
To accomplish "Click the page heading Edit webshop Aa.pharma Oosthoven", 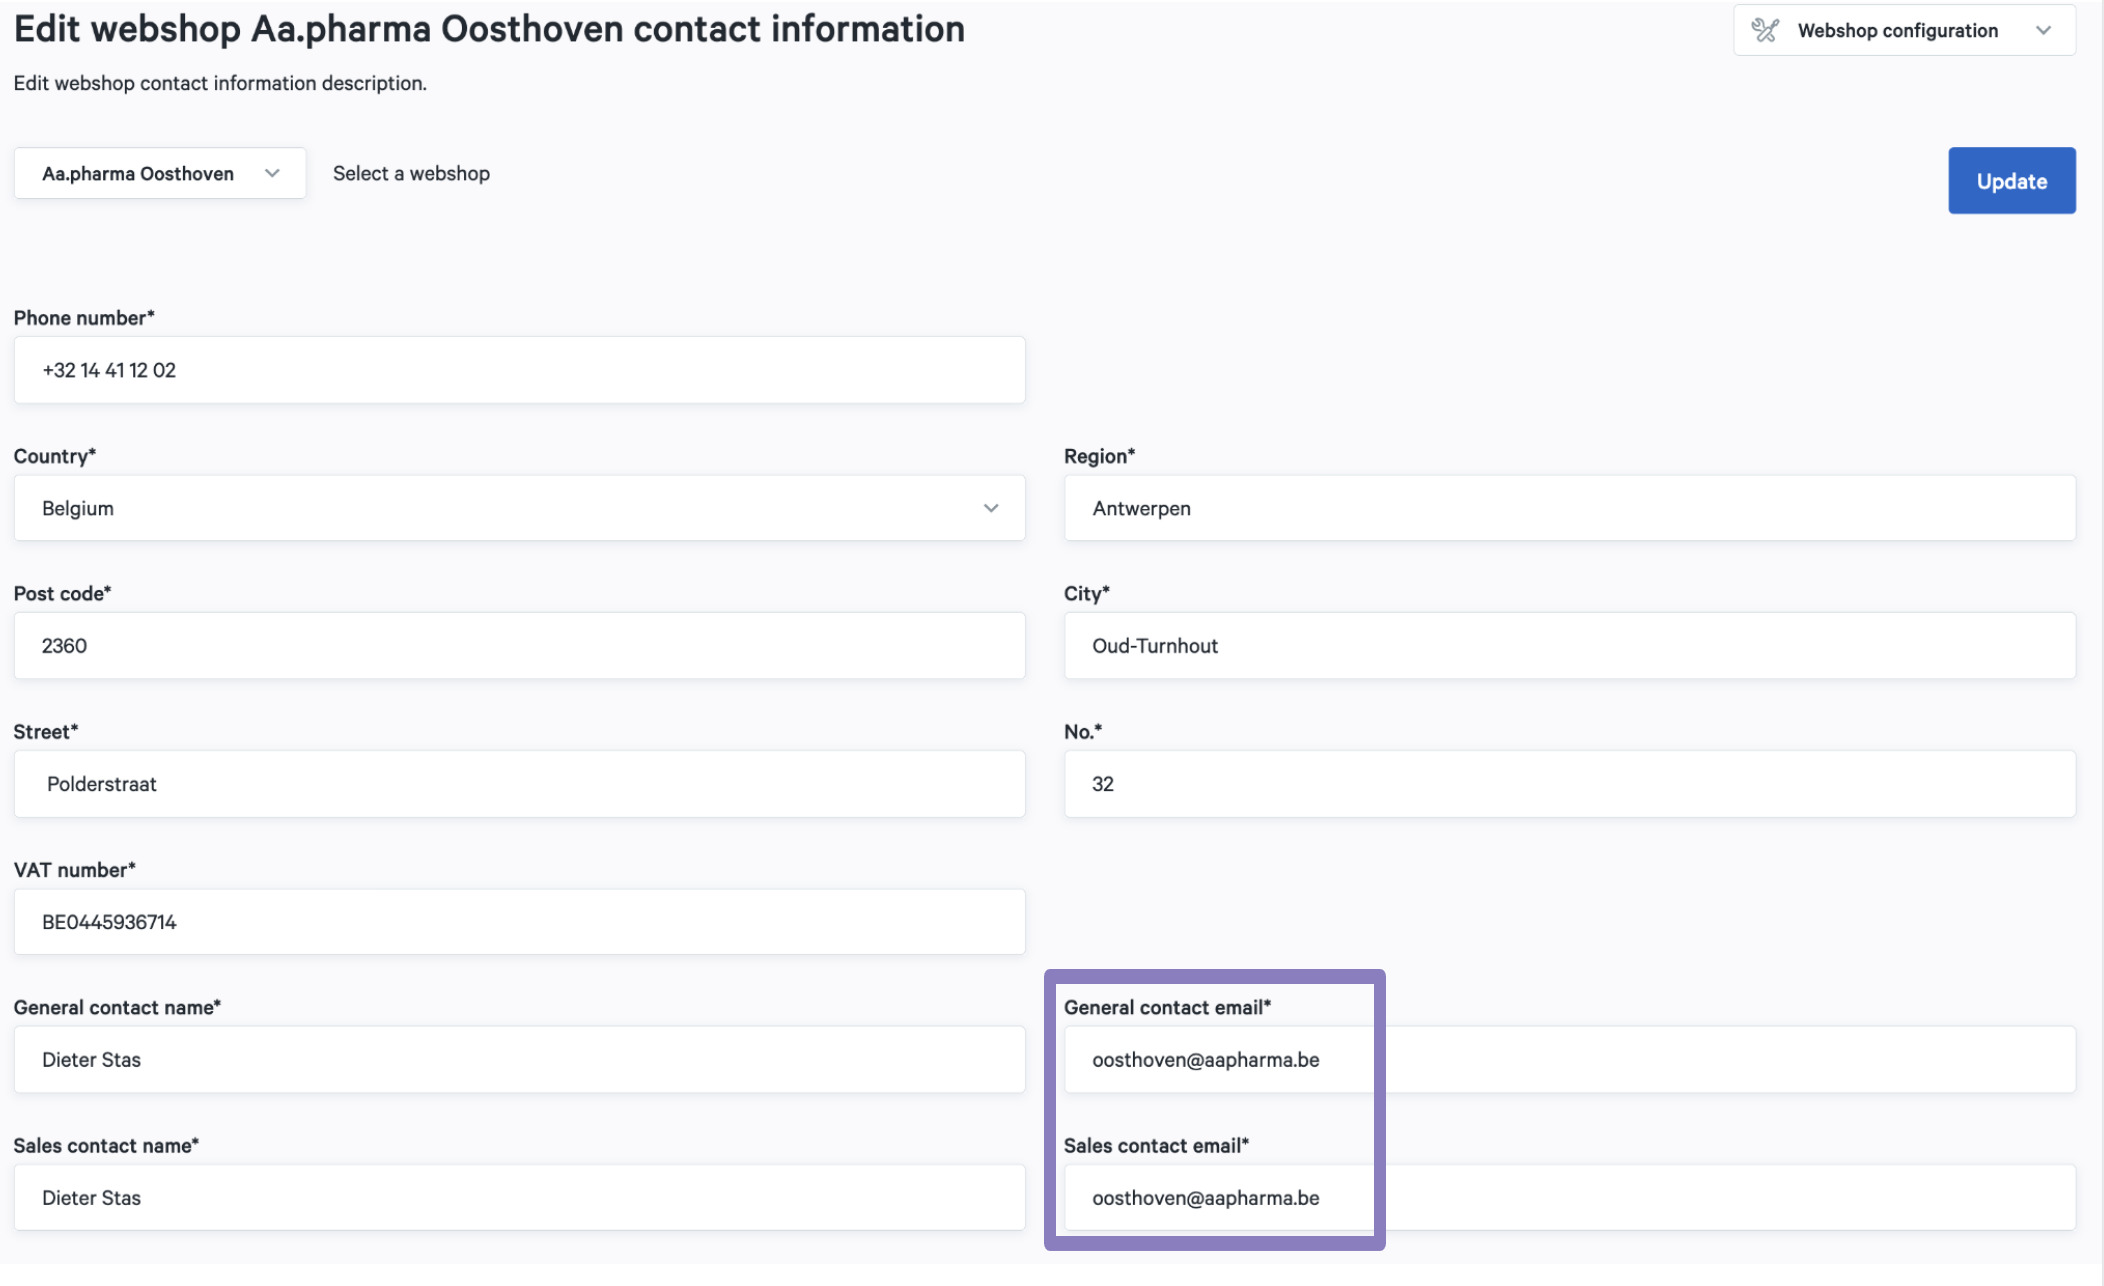I will coord(489,29).
